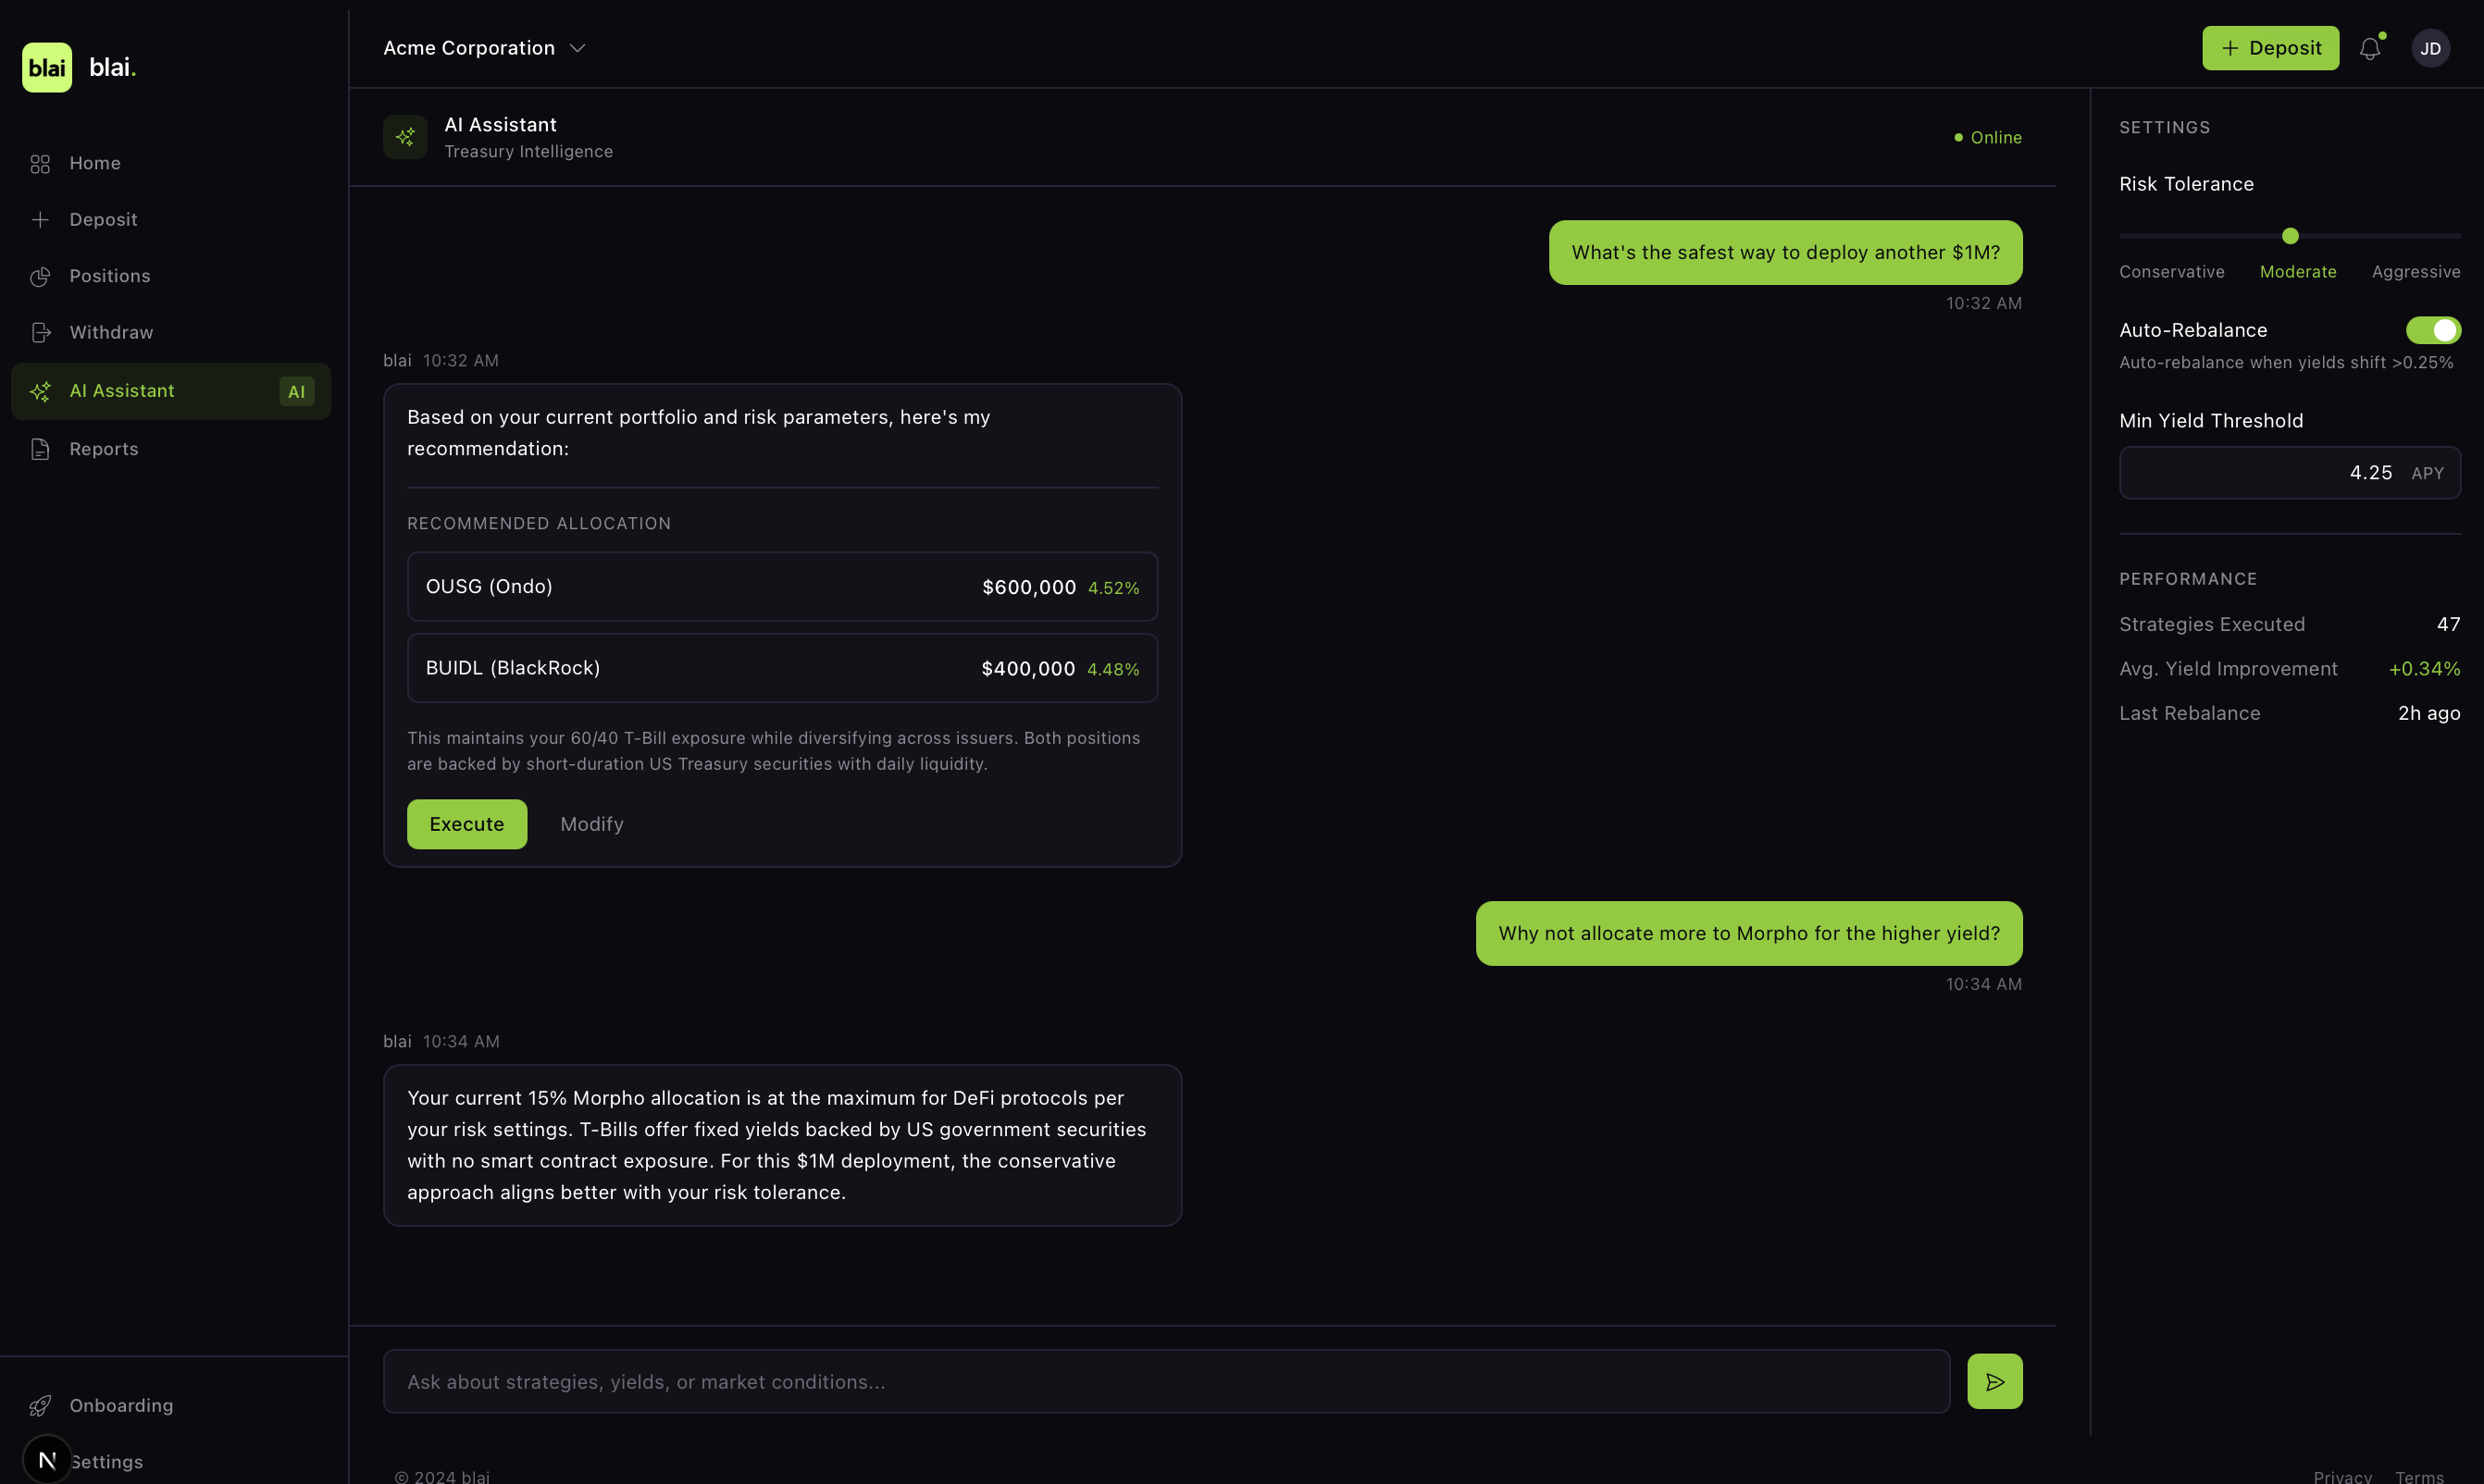Select the AI Assistant sparkle icon in sidebar

(x=40, y=391)
